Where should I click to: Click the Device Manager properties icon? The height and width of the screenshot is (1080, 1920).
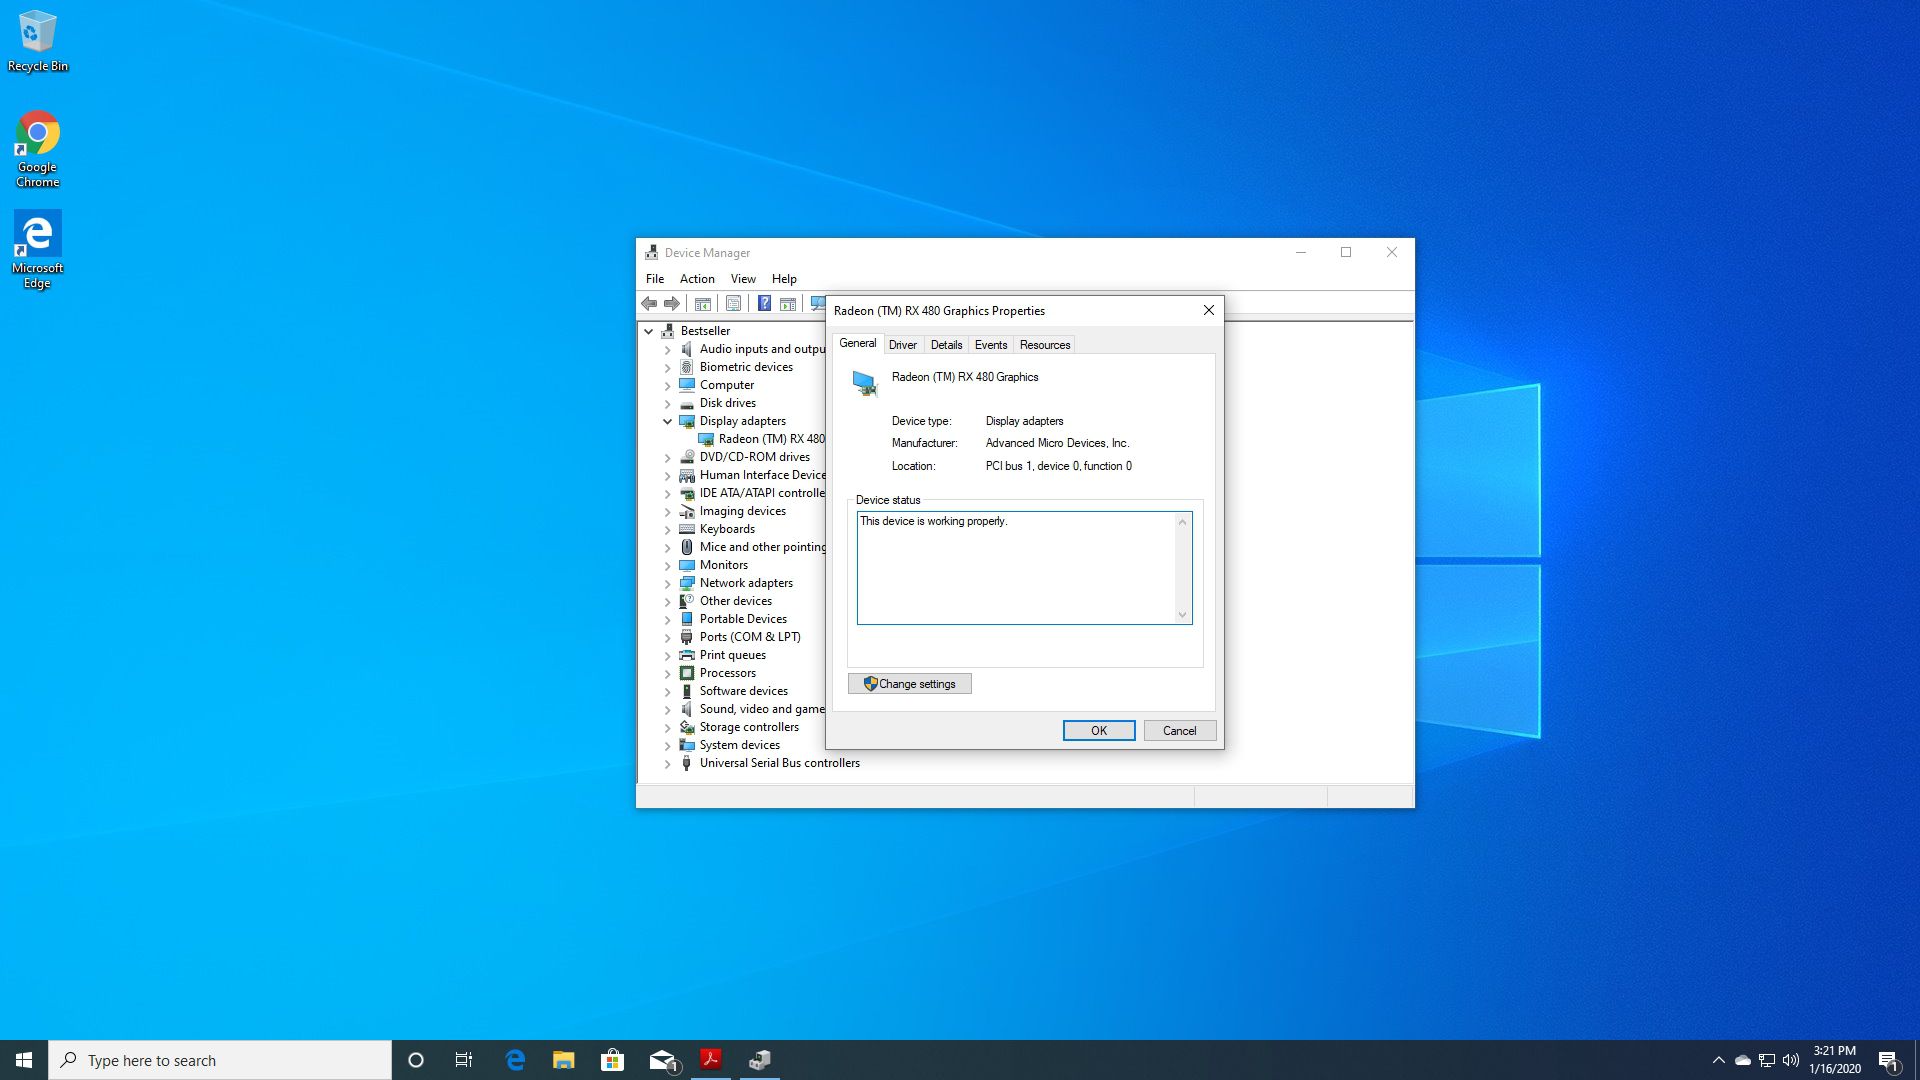[733, 303]
